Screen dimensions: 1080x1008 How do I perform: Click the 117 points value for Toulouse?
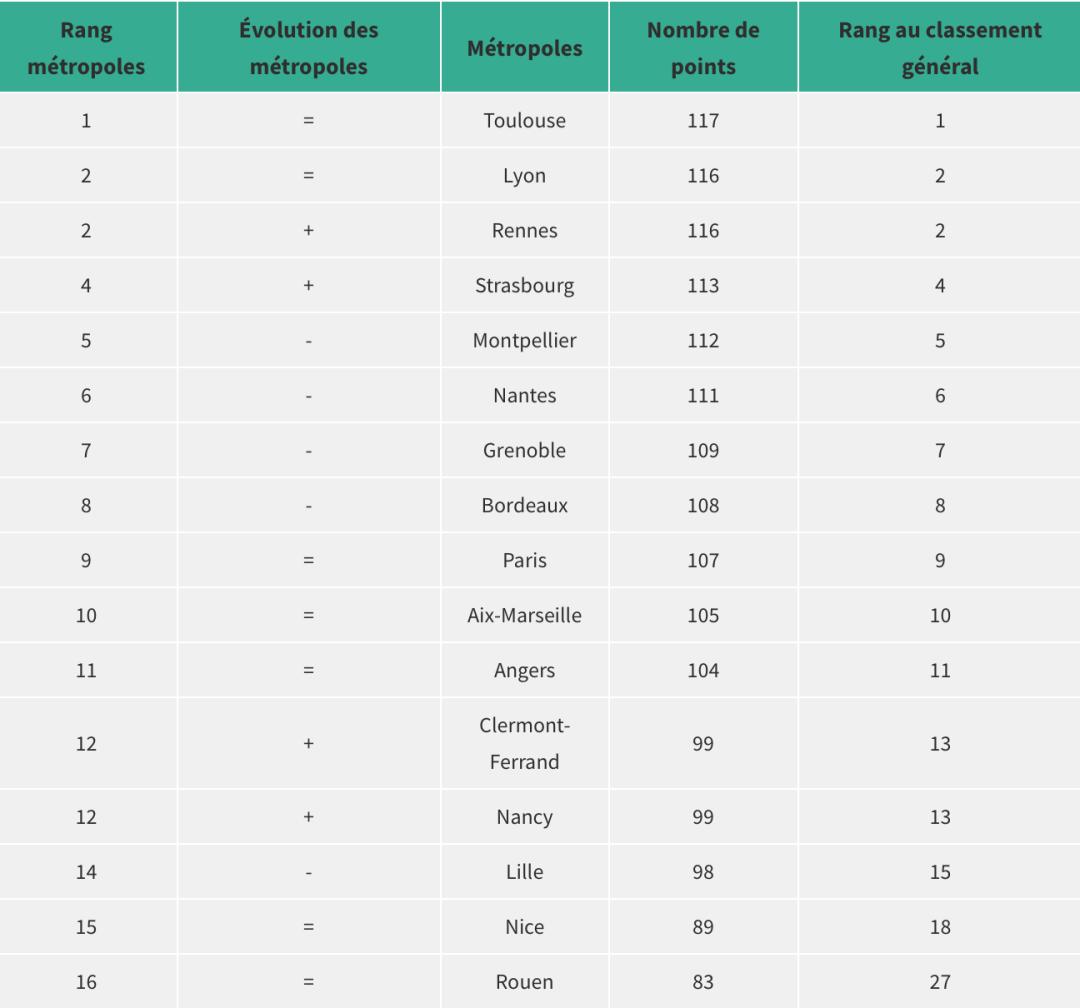(703, 120)
